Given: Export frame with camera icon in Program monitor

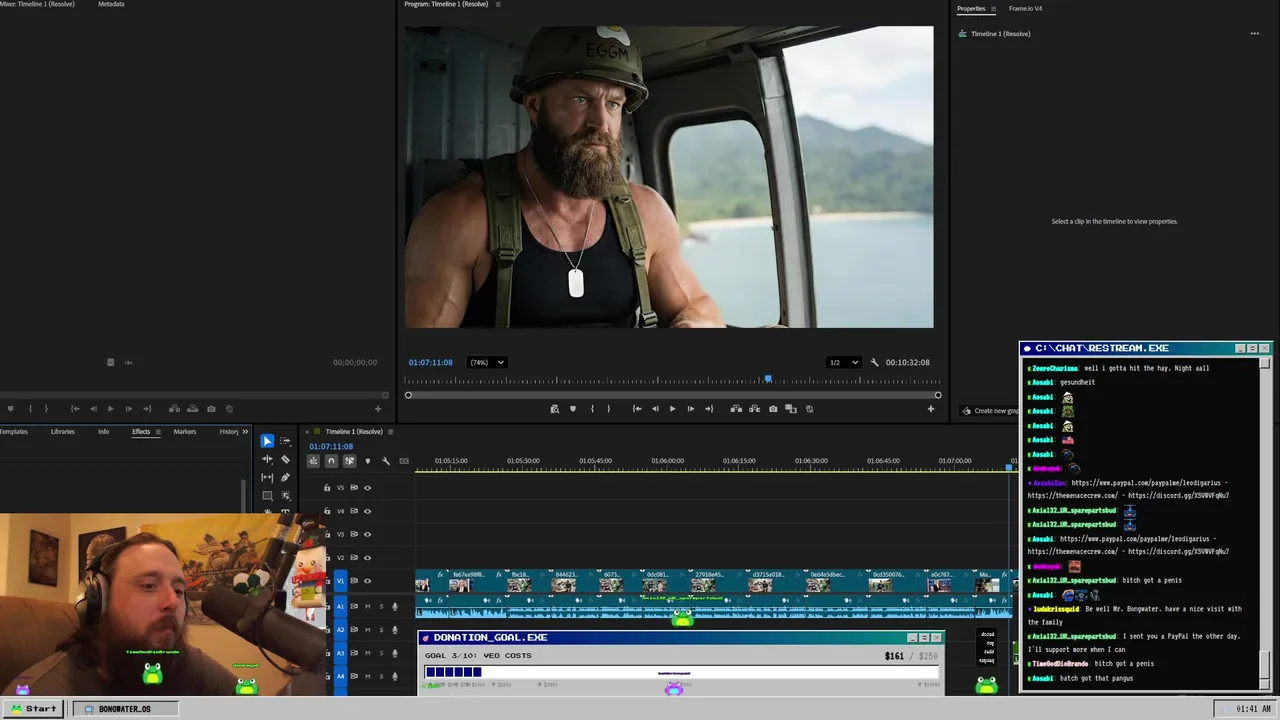Looking at the screenshot, I should pos(773,408).
